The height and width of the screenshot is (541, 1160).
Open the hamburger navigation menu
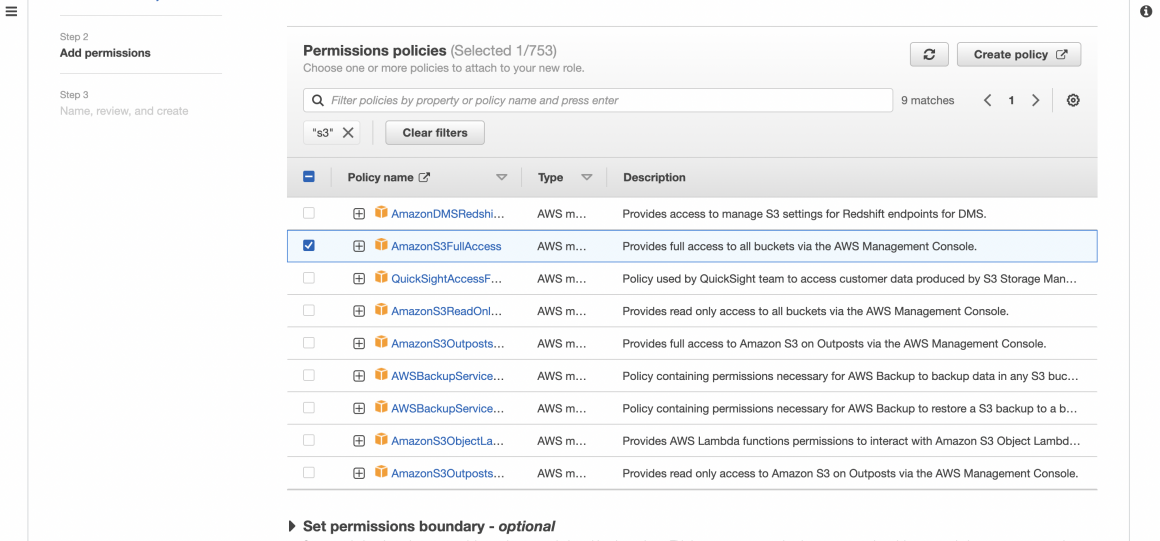pos(11,11)
